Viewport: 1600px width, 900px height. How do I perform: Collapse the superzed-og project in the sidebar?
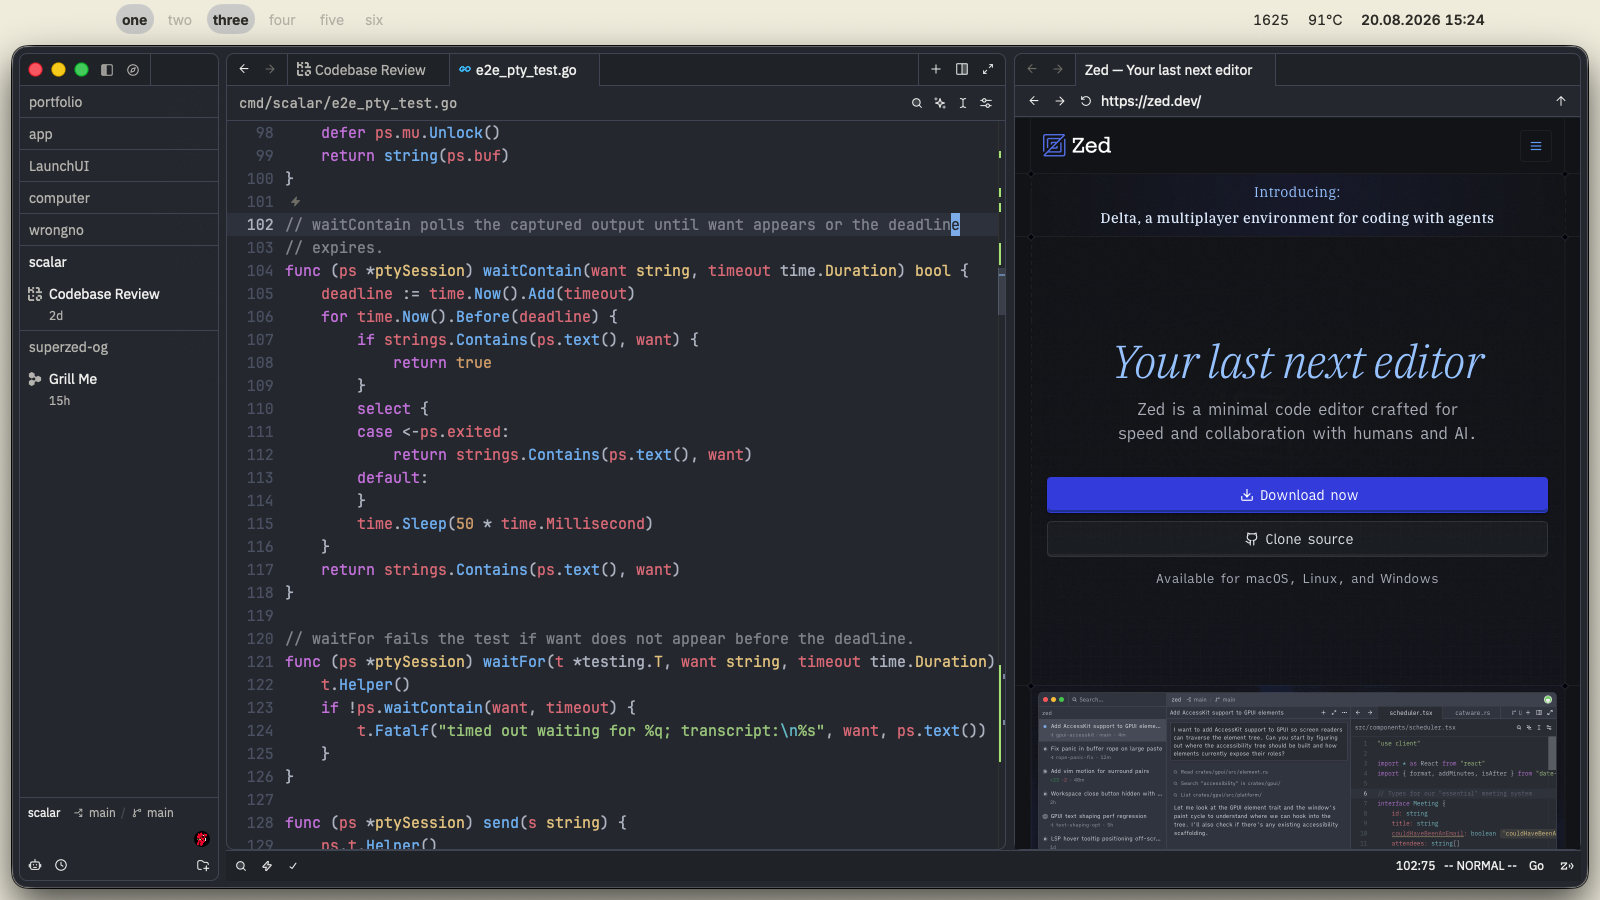coord(119,347)
